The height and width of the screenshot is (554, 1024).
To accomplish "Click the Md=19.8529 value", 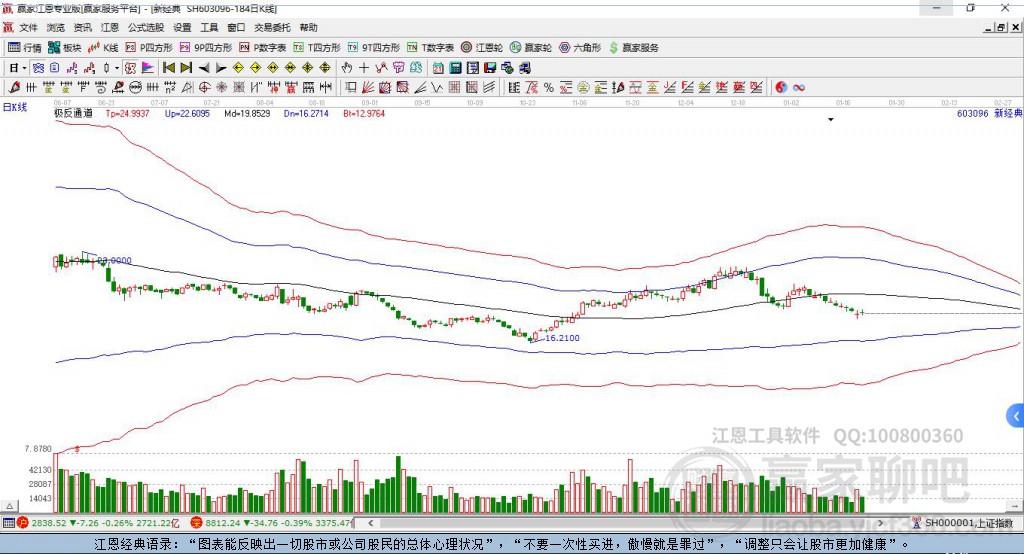I will [x=247, y=114].
